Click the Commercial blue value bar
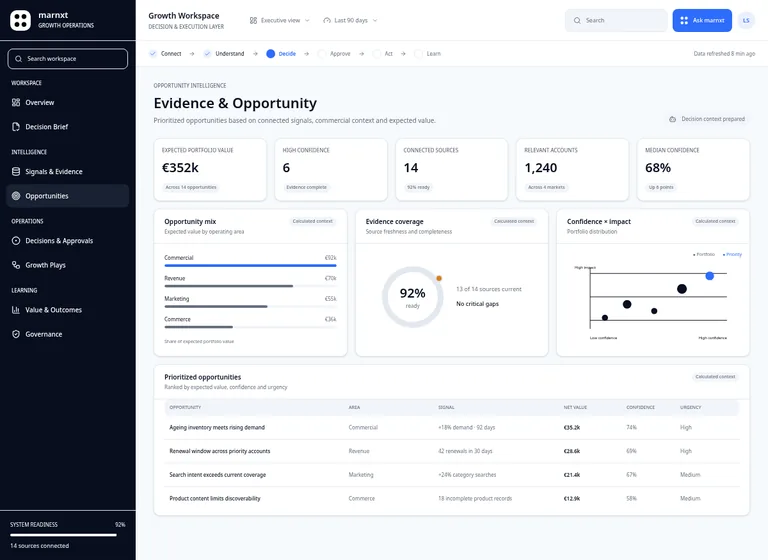The width and height of the screenshot is (768, 560). pos(250,266)
